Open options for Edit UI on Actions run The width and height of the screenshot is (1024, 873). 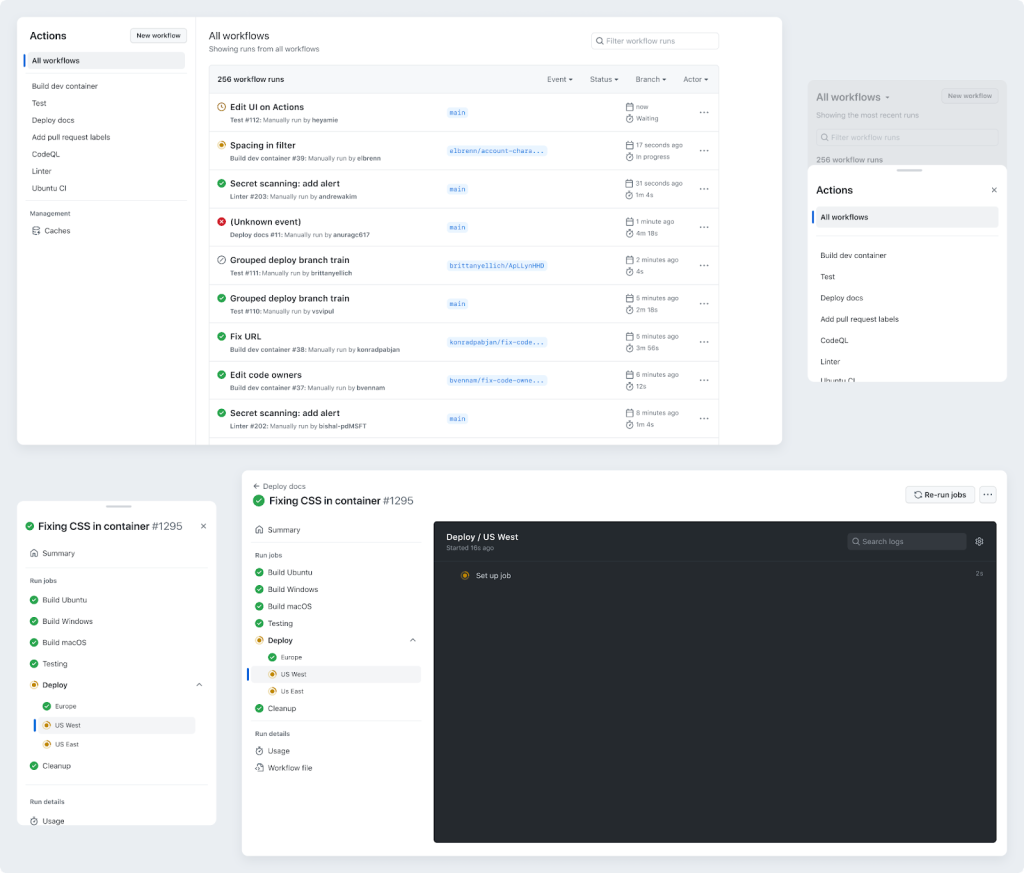coord(704,112)
